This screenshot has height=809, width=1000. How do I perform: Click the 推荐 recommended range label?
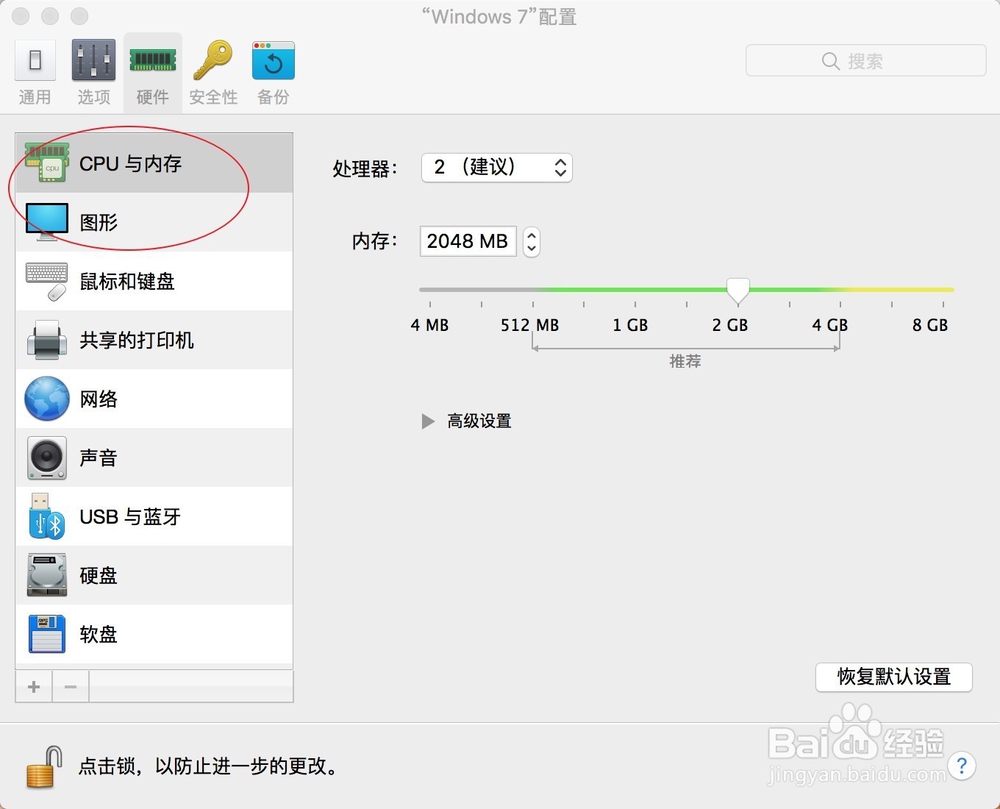(x=685, y=361)
